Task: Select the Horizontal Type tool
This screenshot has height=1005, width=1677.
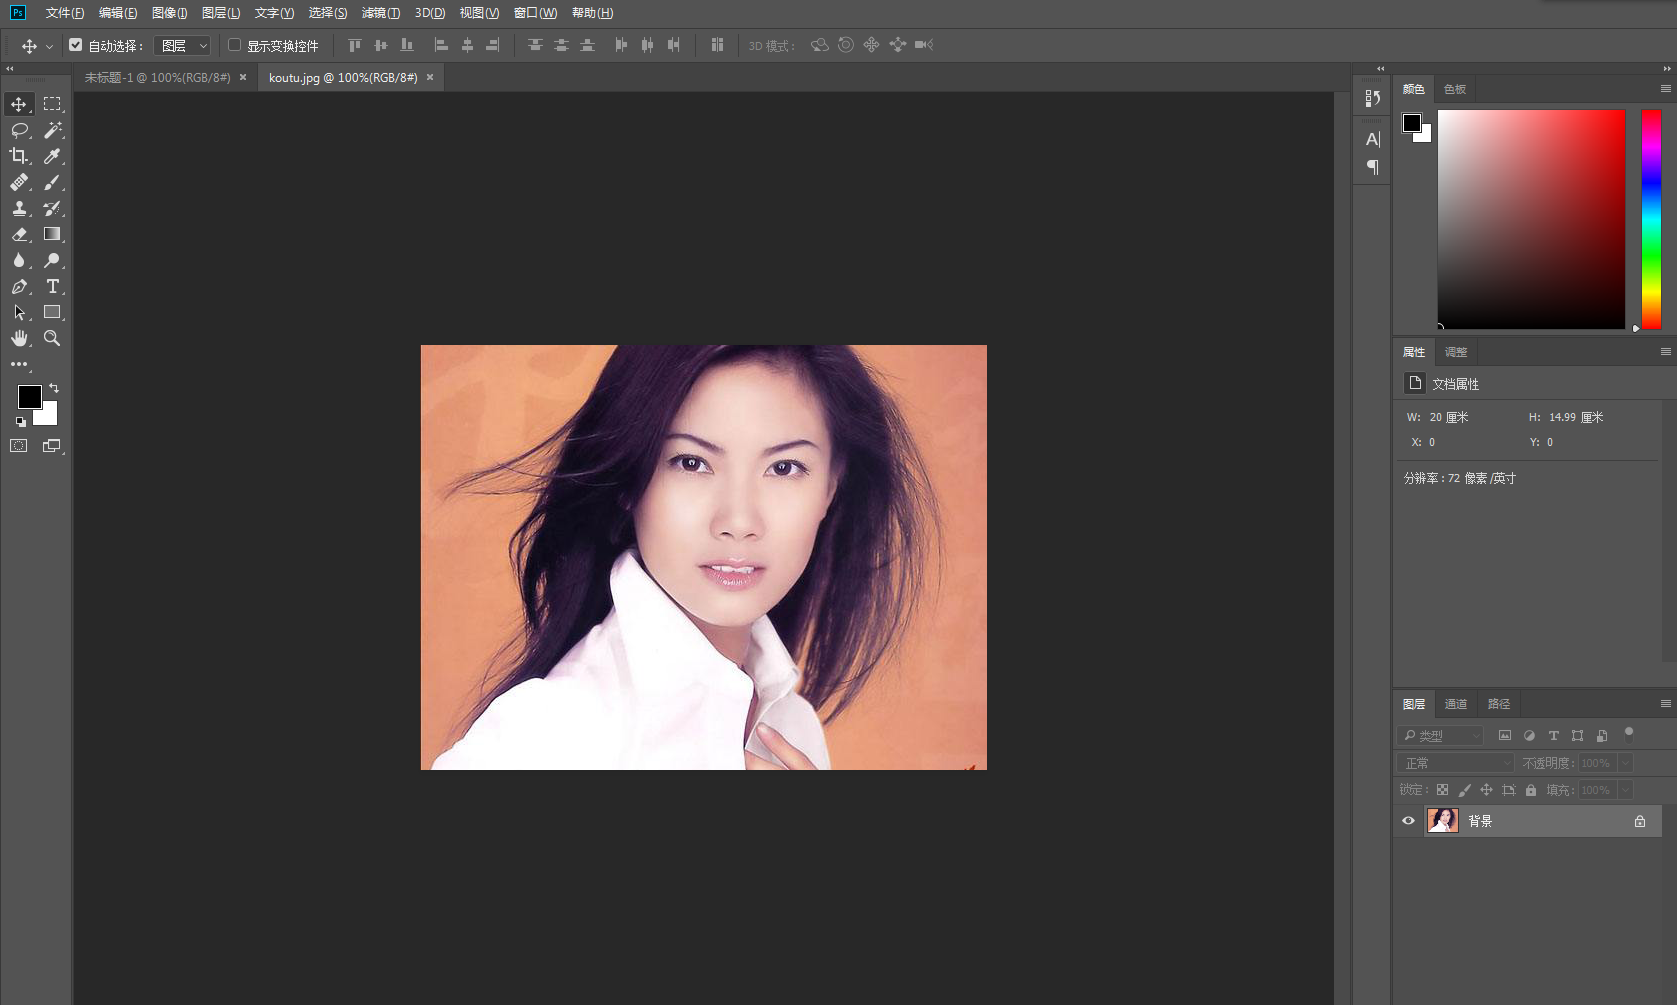Action: click(53, 286)
